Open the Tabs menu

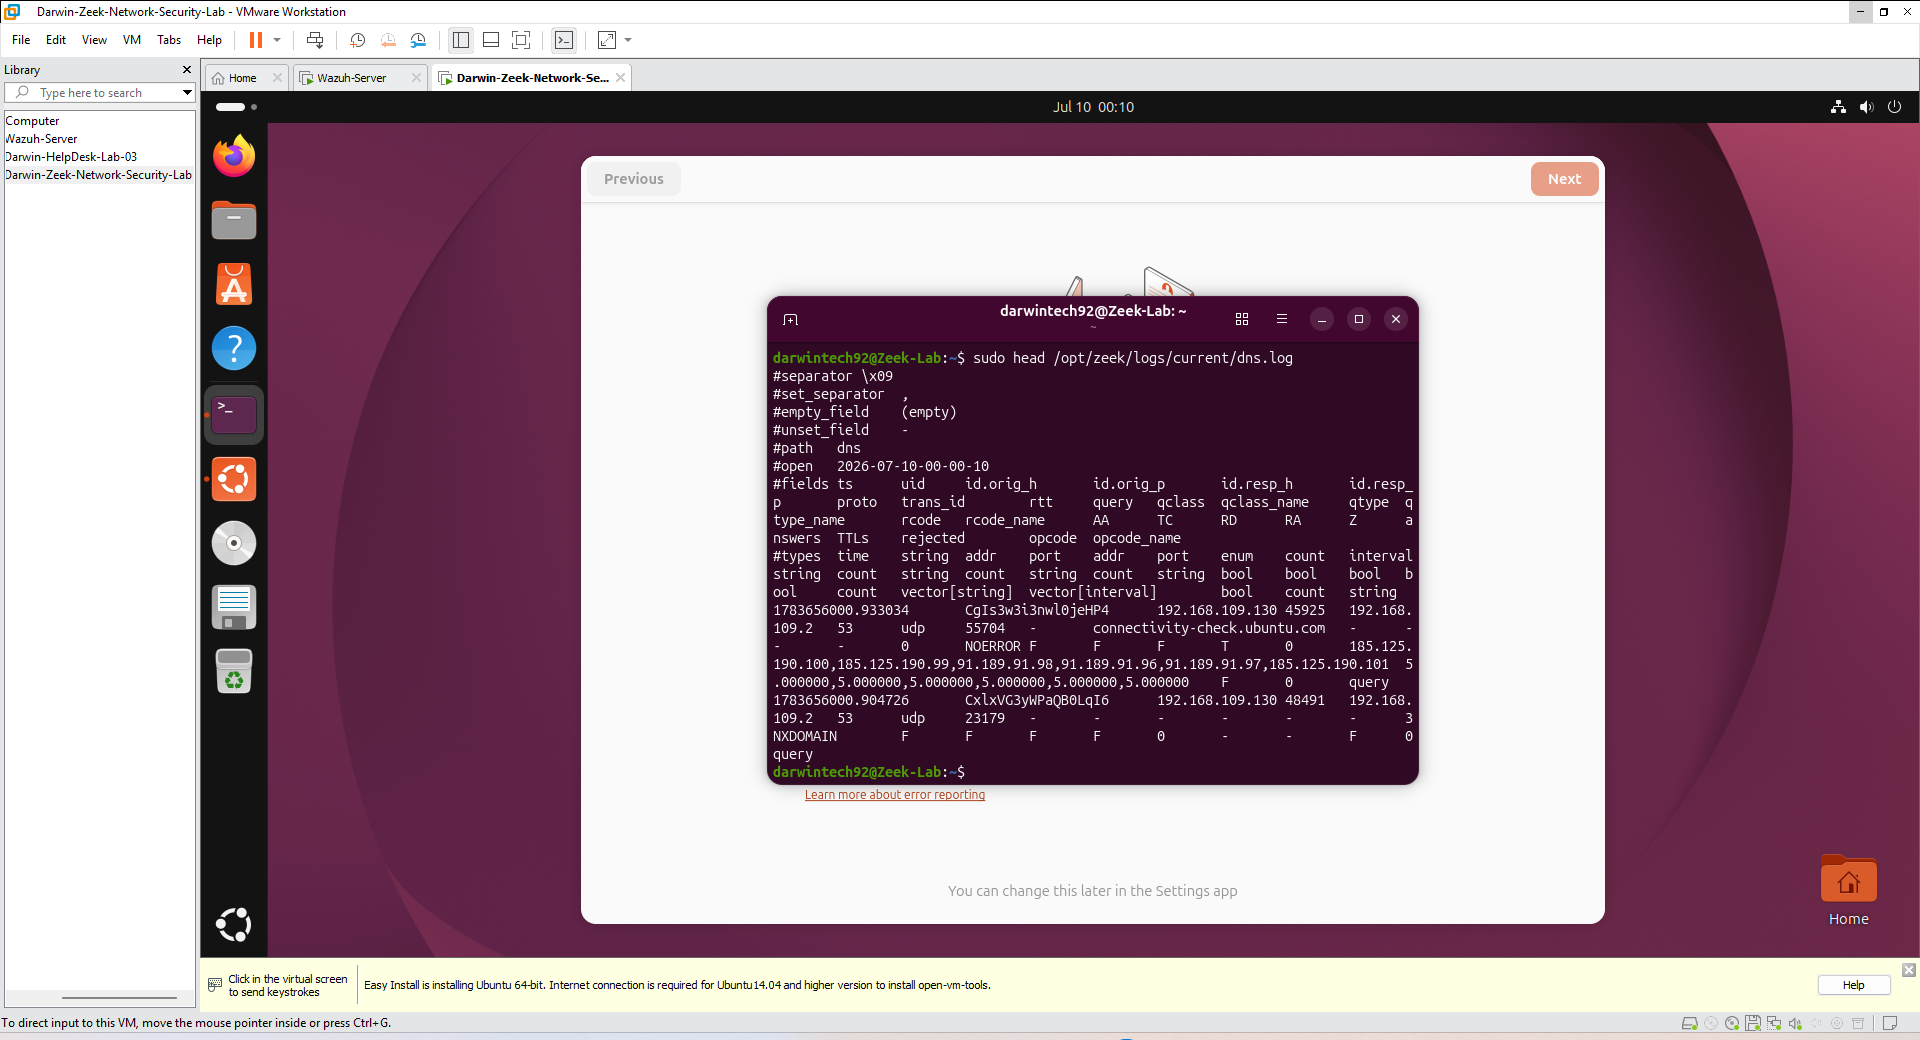pyautogui.click(x=169, y=40)
